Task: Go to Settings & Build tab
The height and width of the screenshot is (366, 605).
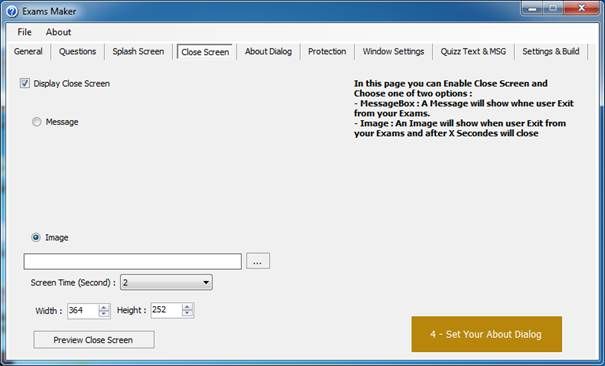Action: tap(551, 51)
